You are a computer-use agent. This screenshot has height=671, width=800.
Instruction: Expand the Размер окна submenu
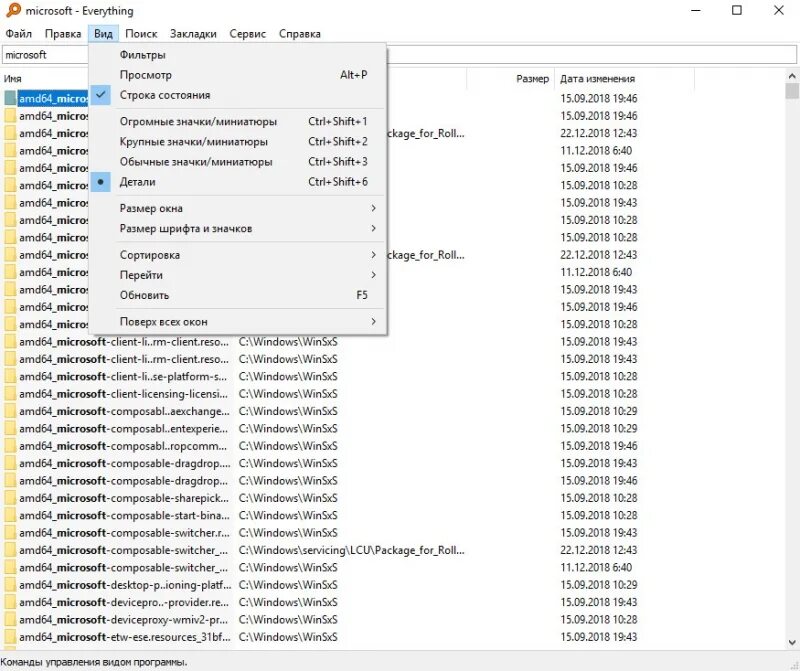click(x=237, y=208)
